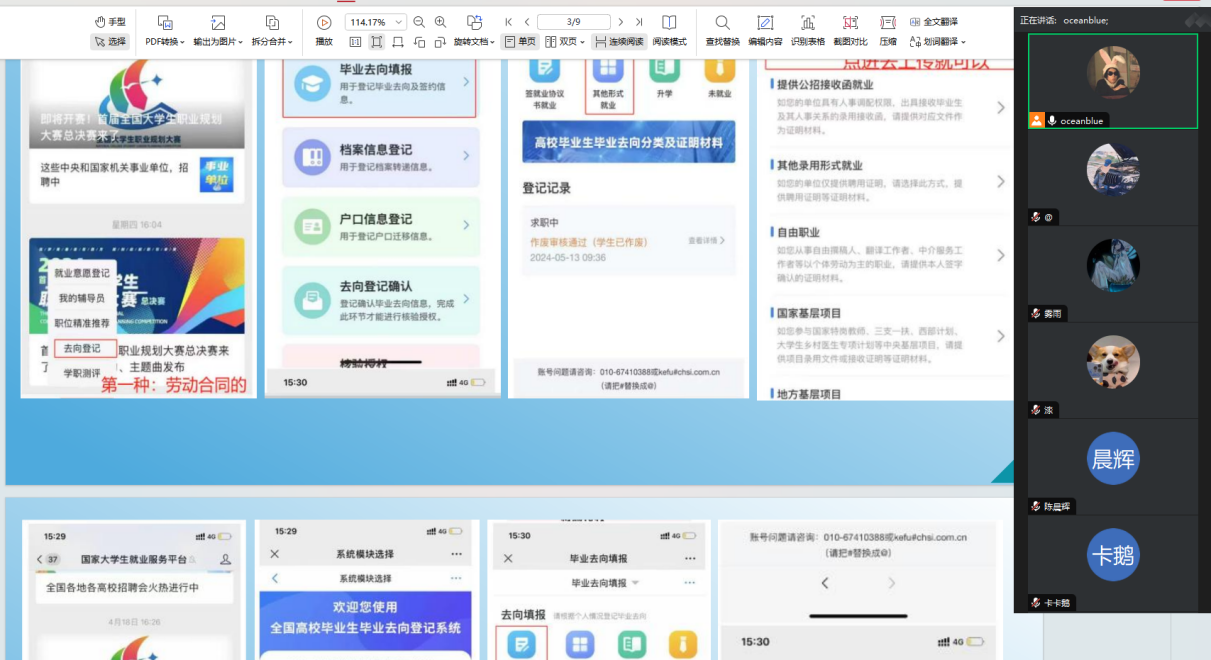The width and height of the screenshot is (1211, 660).
Task: Click the PDF转换 convert icon
Action: point(165,22)
